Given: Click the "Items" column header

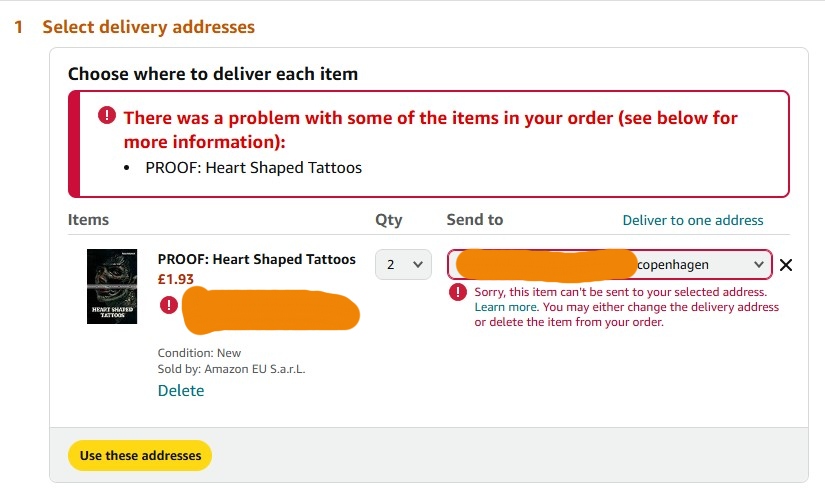Looking at the screenshot, I should (89, 219).
